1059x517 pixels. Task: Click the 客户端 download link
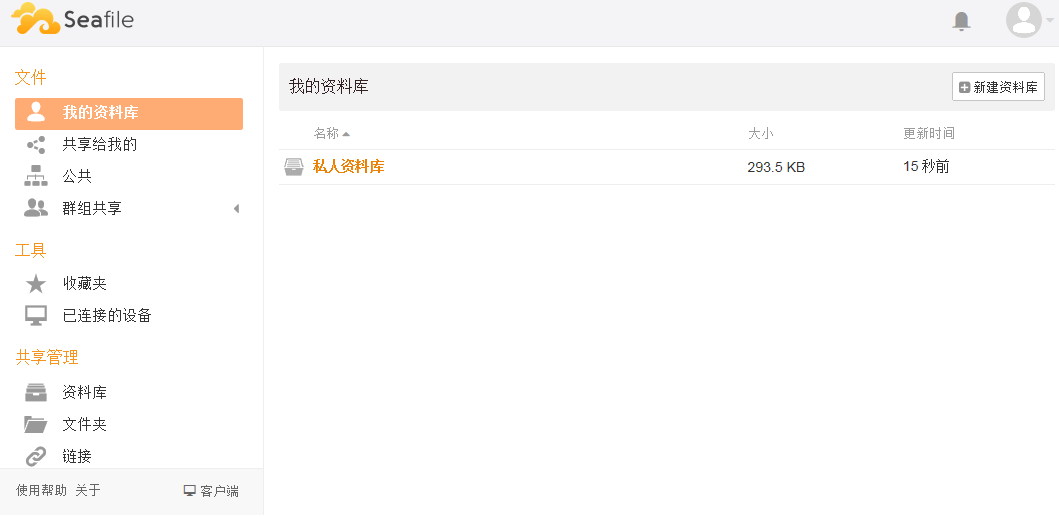pos(211,491)
